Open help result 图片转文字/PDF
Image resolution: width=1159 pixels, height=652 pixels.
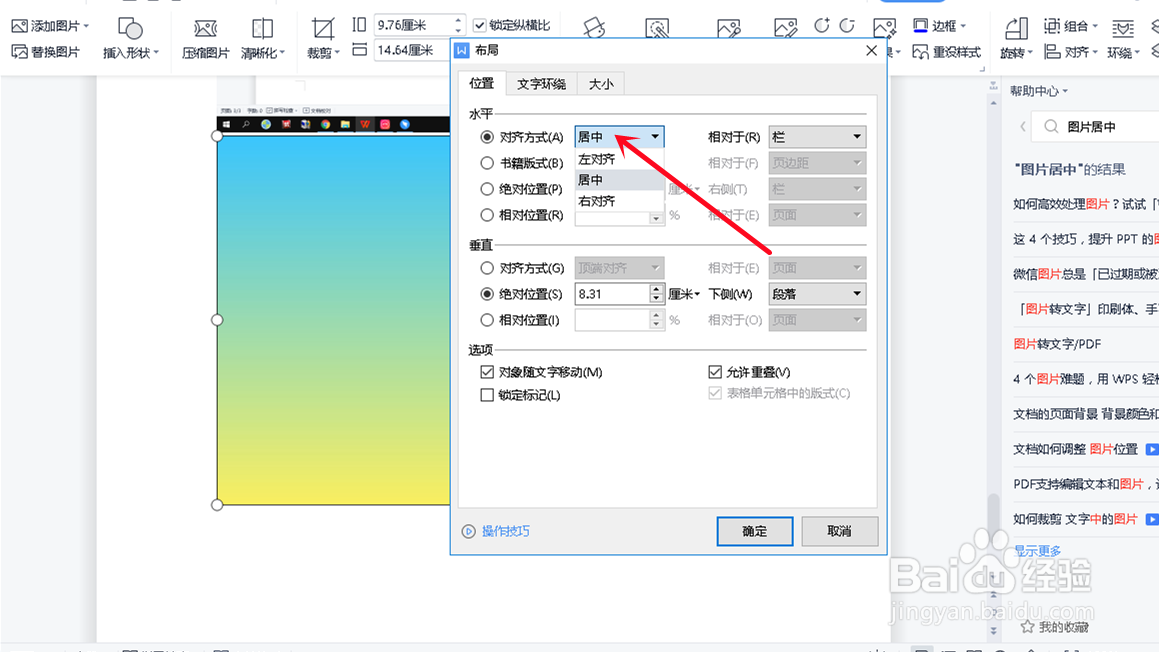1057,344
